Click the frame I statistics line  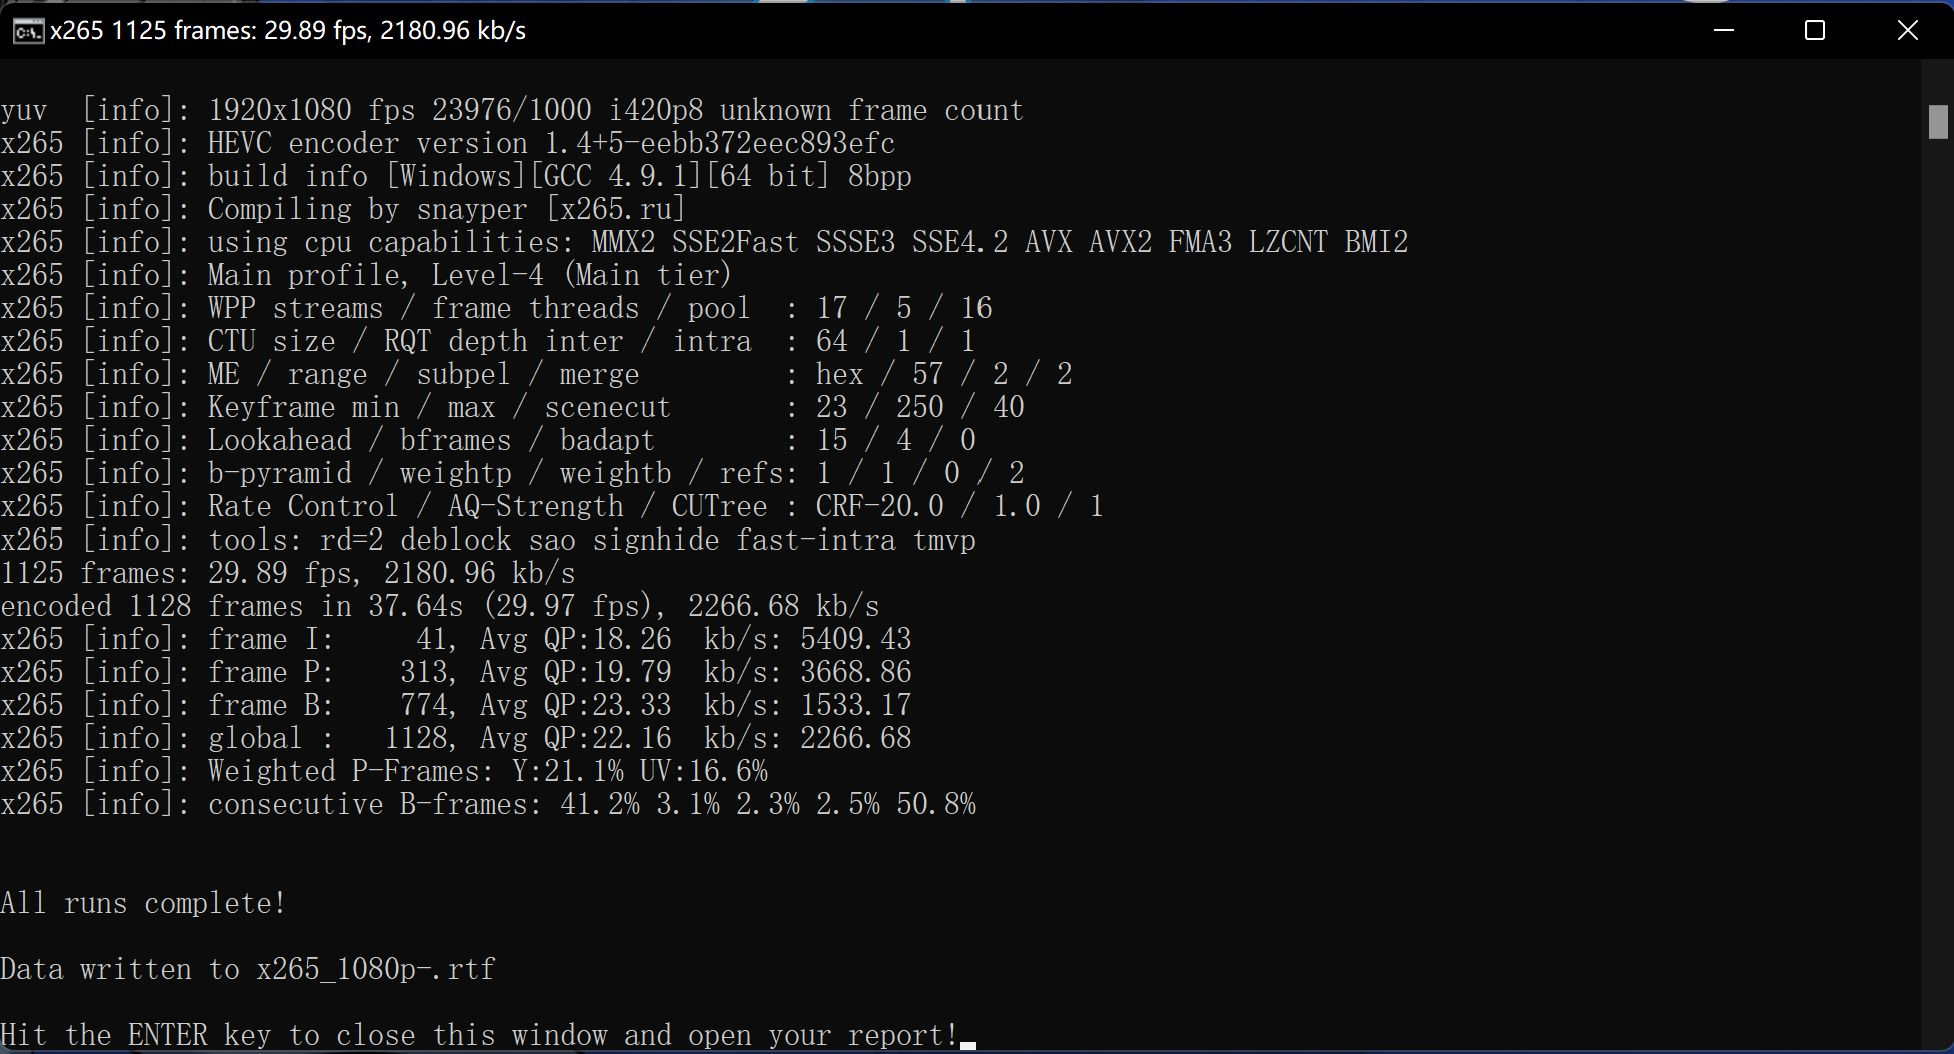click(456, 639)
